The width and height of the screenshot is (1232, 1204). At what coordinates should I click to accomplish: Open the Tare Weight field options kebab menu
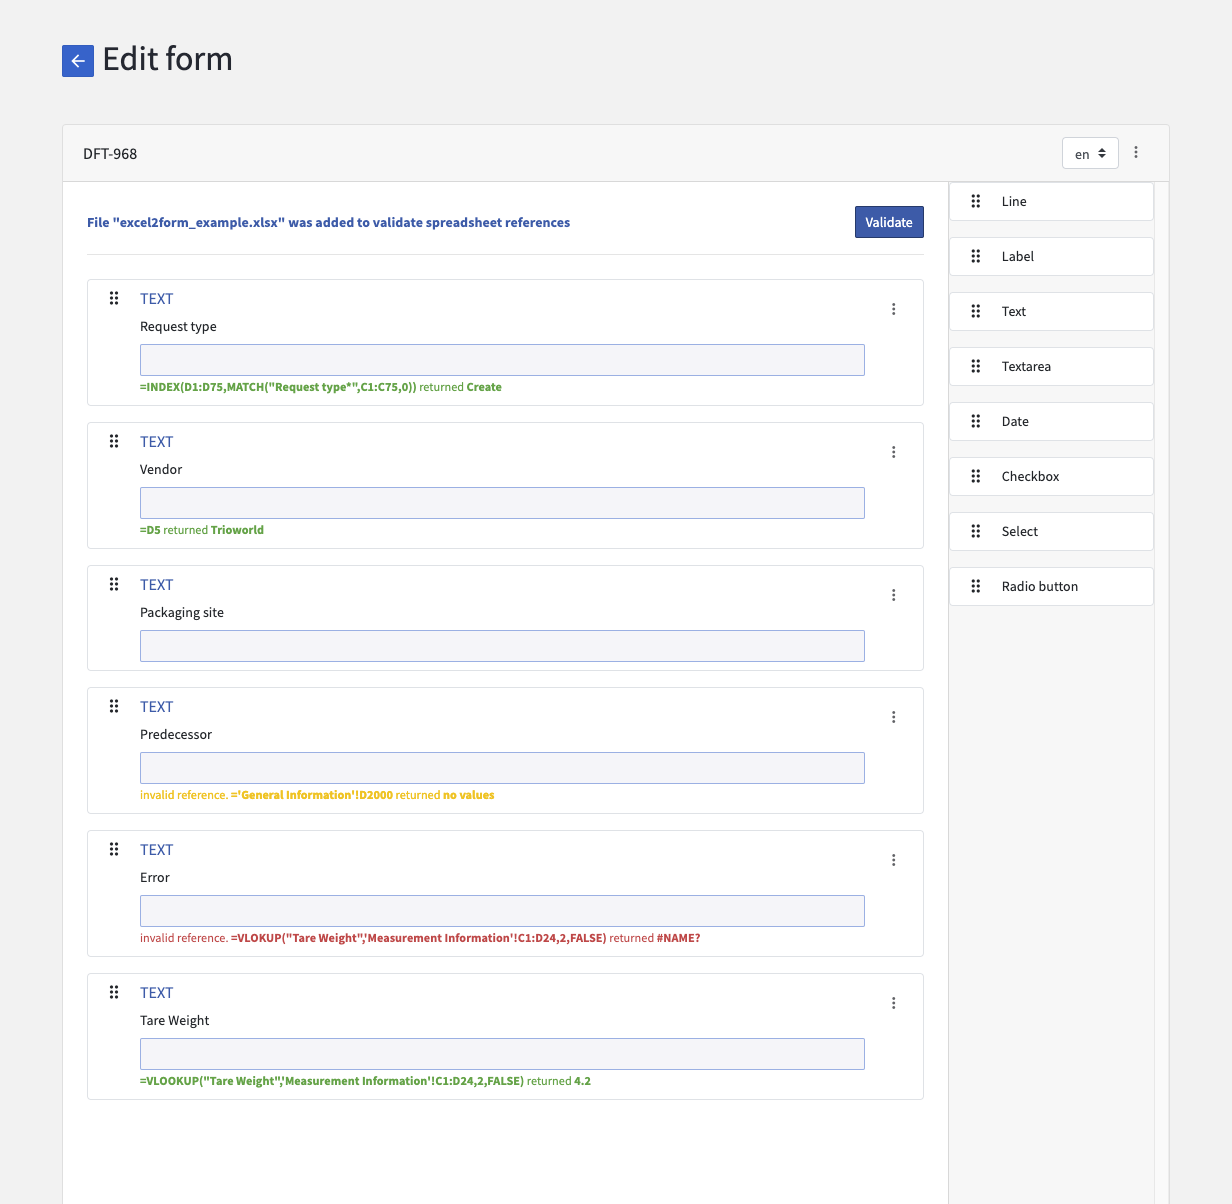pyautogui.click(x=893, y=1002)
